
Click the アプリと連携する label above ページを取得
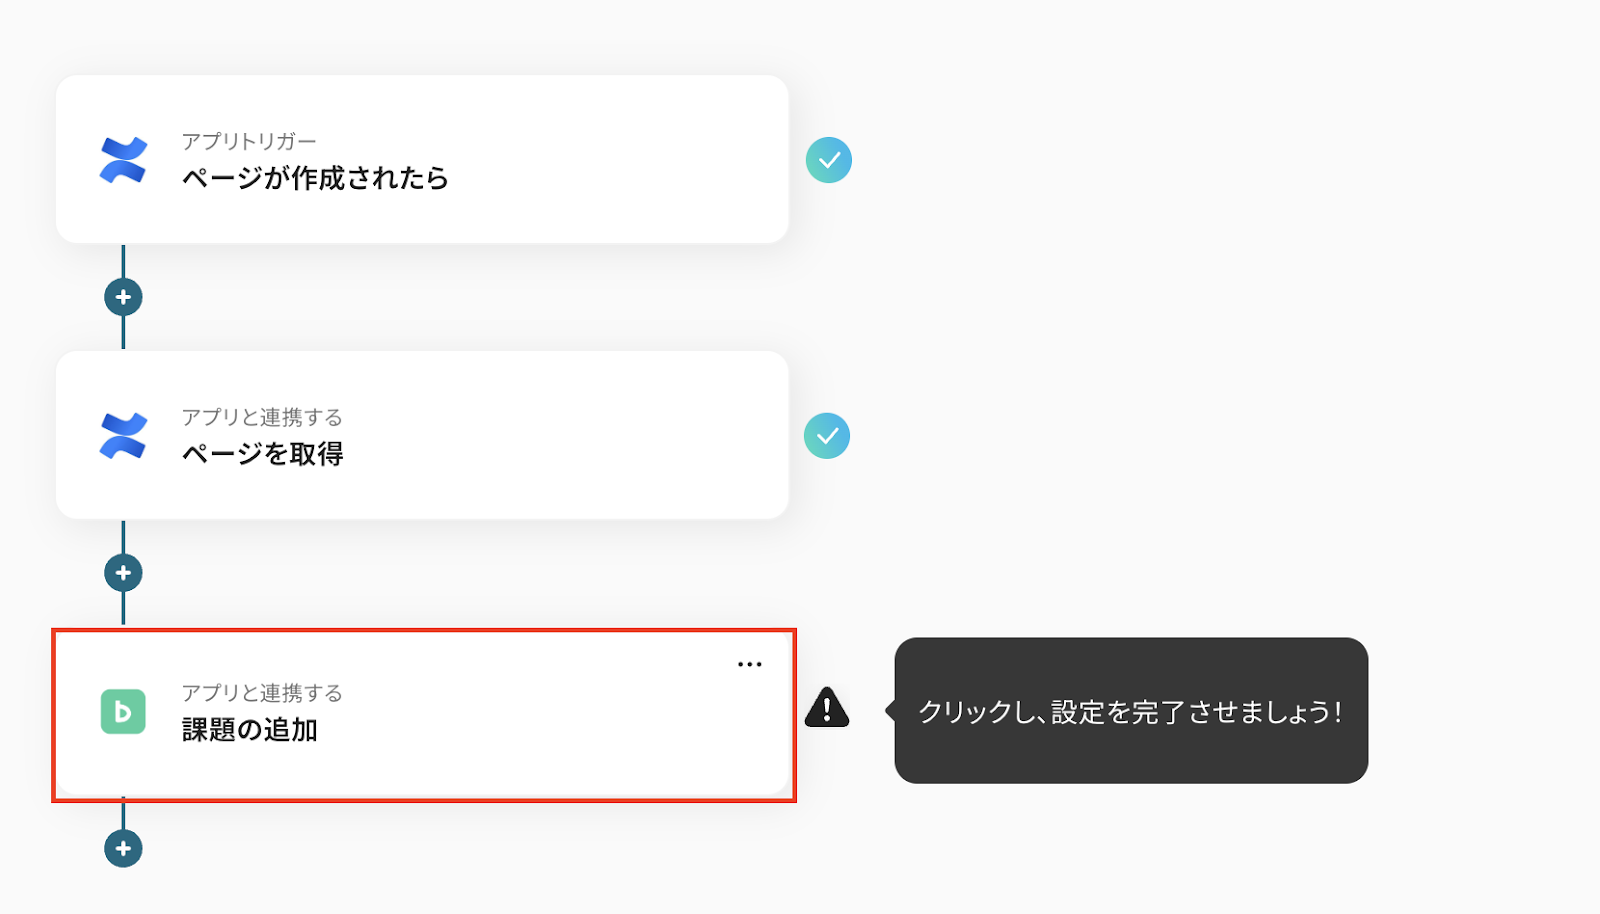(262, 417)
